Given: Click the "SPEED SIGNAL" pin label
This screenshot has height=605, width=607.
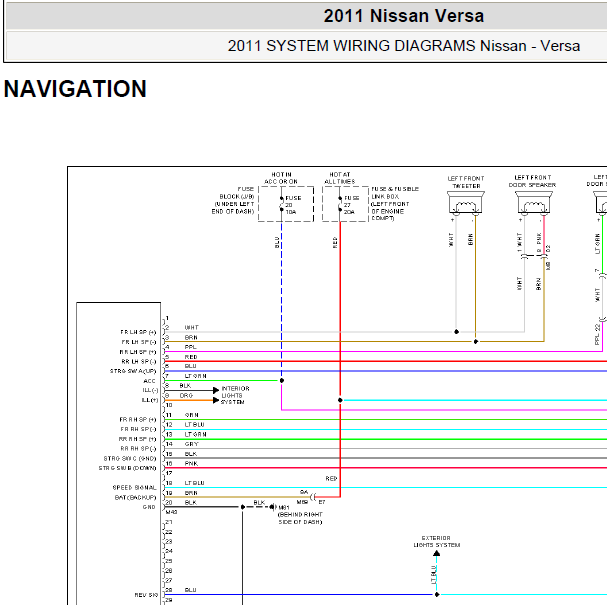Looking at the screenshot, I should point(134,488).
